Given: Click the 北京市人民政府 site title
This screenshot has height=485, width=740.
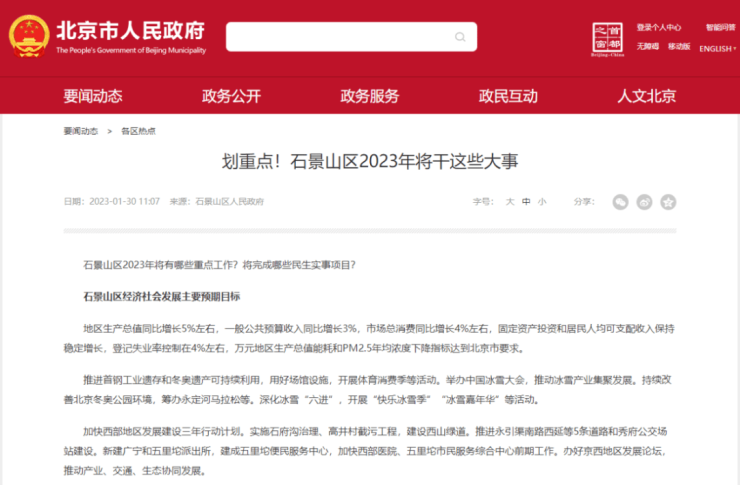Looking at the screenshot, I should [x=131, y=31].
